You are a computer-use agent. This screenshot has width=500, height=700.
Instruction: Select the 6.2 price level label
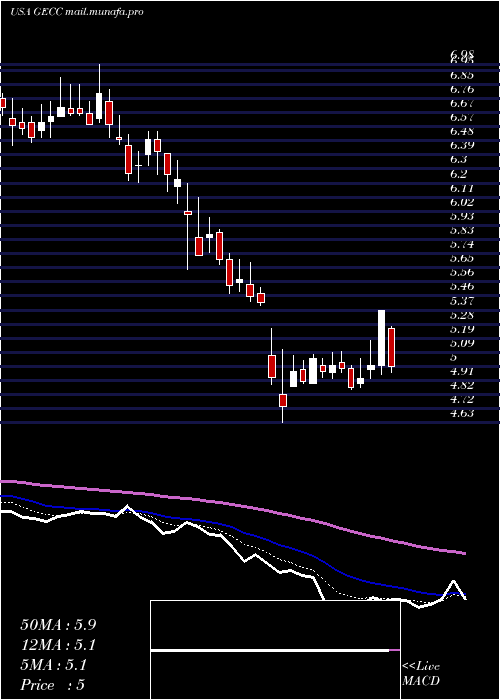458,174
